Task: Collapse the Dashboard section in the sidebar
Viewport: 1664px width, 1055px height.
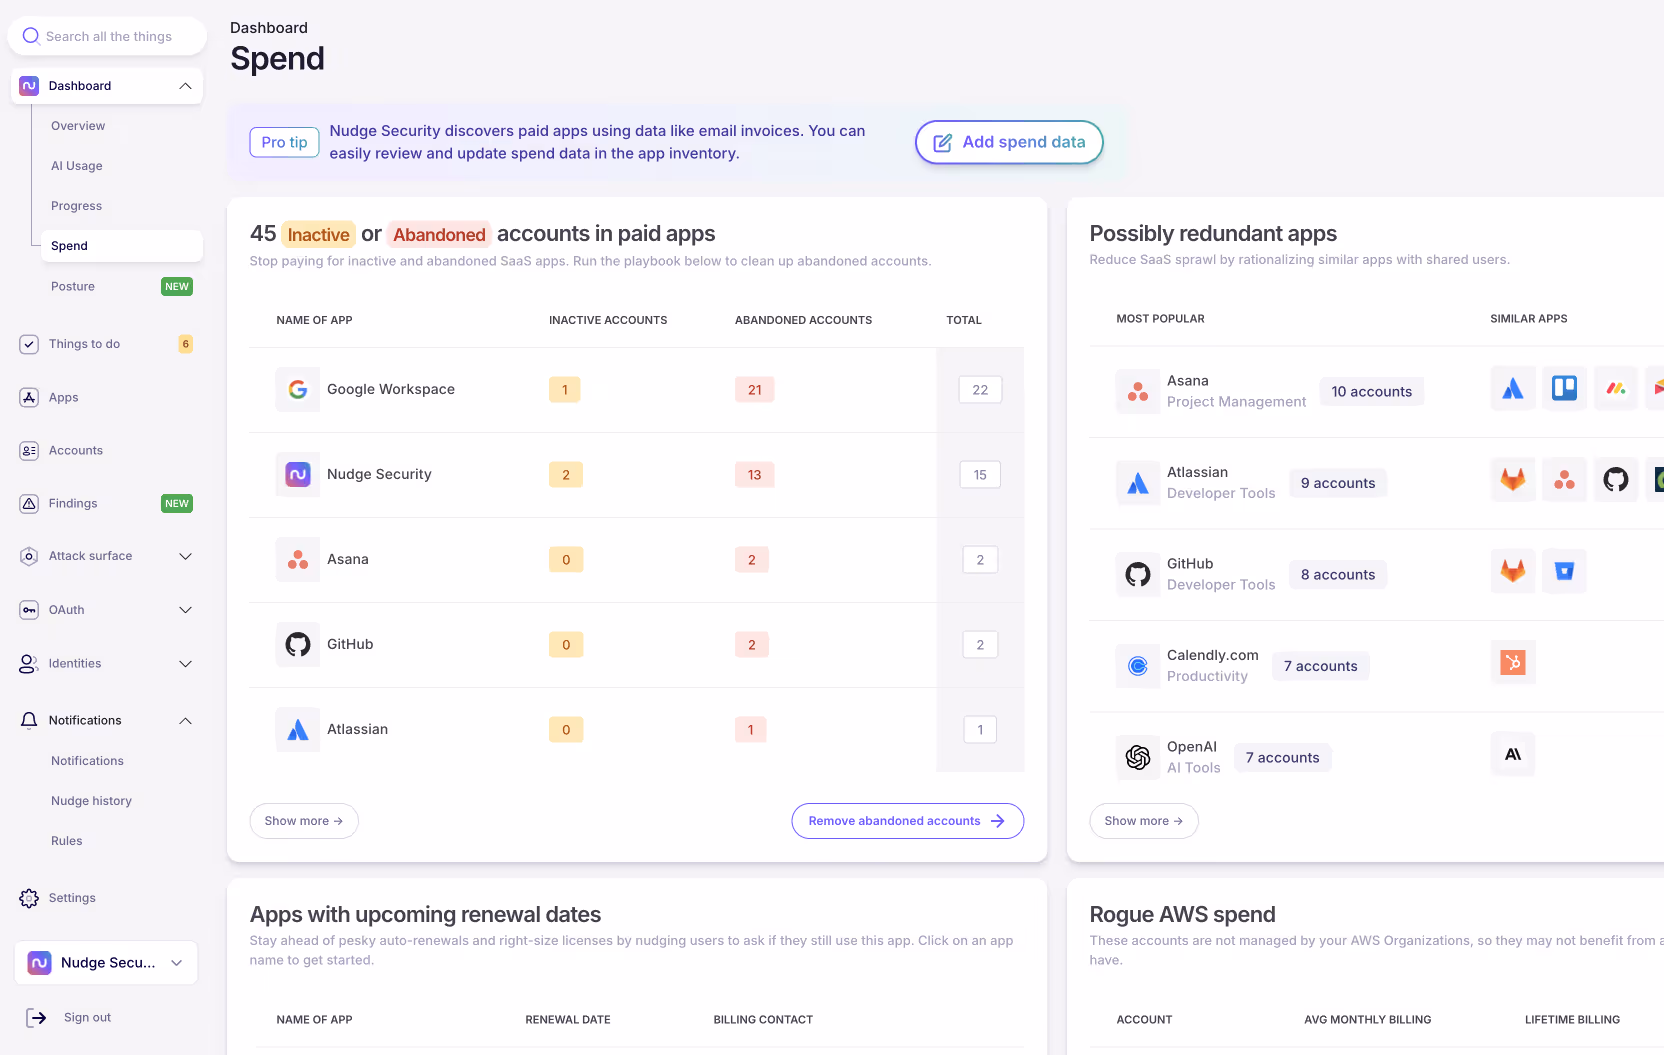Action: click(x=185, y=86)
